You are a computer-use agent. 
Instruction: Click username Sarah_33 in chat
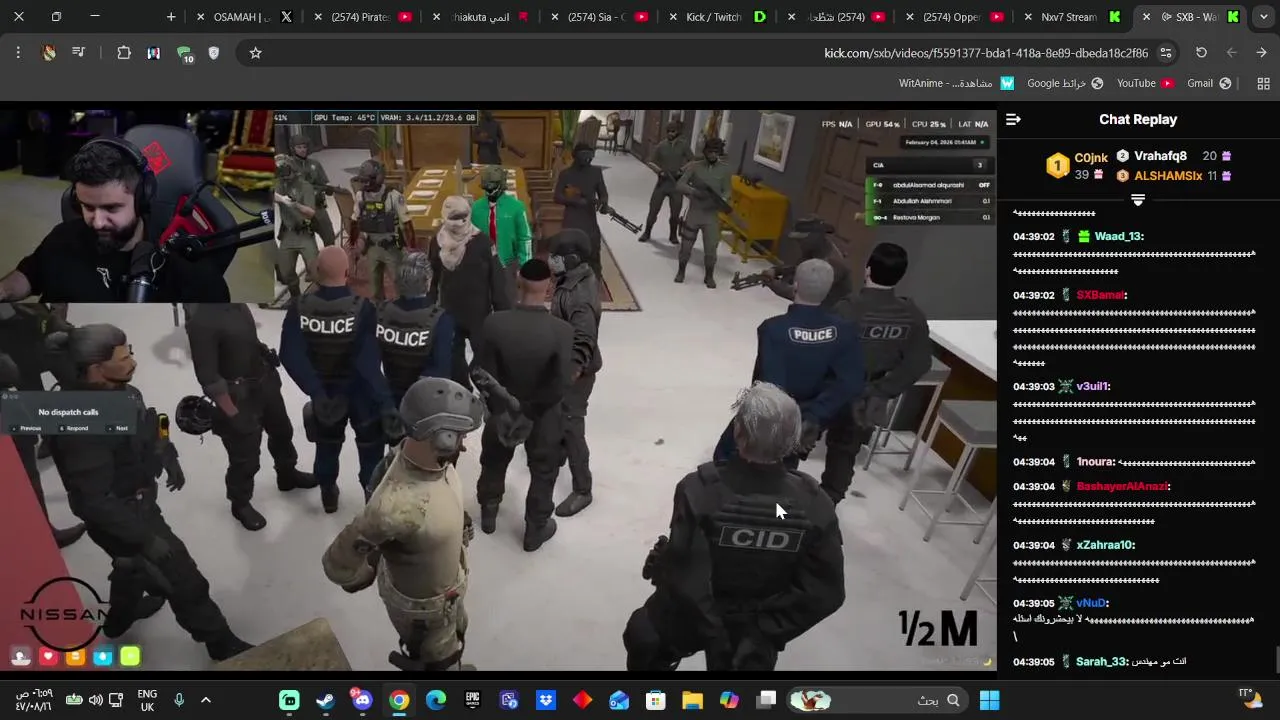click(x=1101, y=662)
